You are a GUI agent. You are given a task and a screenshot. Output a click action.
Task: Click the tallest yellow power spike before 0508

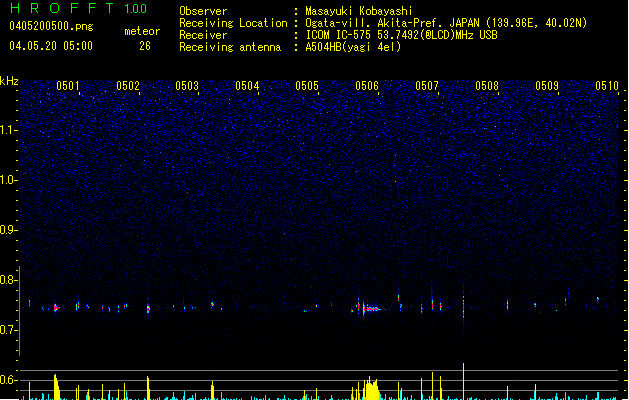(464, 381)
